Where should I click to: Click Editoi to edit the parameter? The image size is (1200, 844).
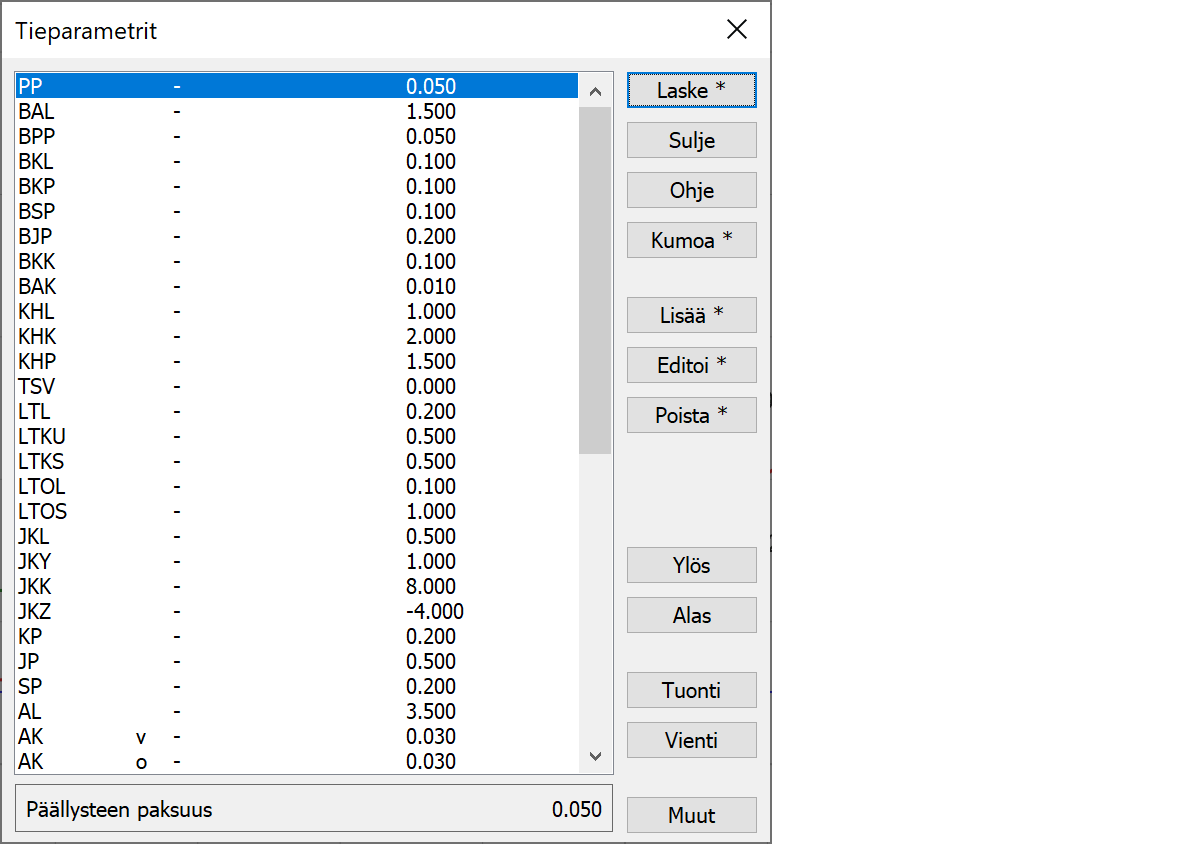(x=691, y=365)
